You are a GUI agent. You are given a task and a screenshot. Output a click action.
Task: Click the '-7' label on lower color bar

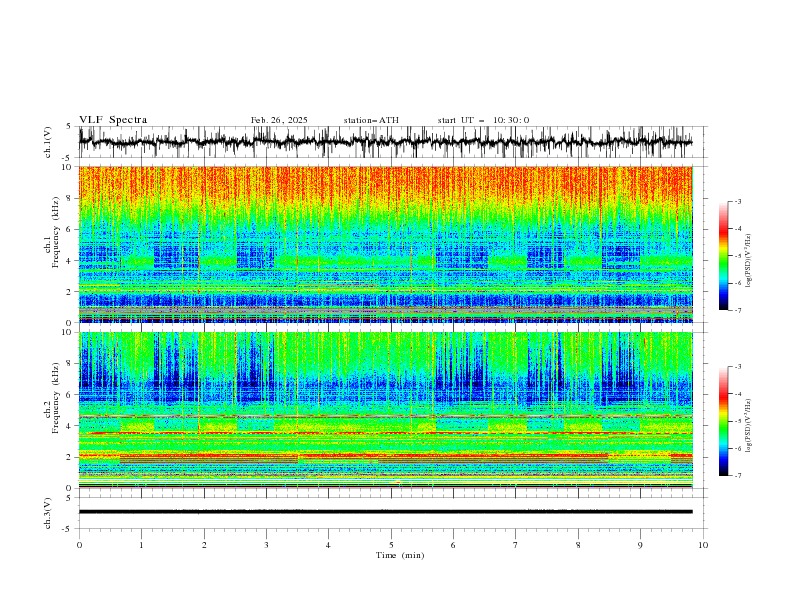pos(737,476)
